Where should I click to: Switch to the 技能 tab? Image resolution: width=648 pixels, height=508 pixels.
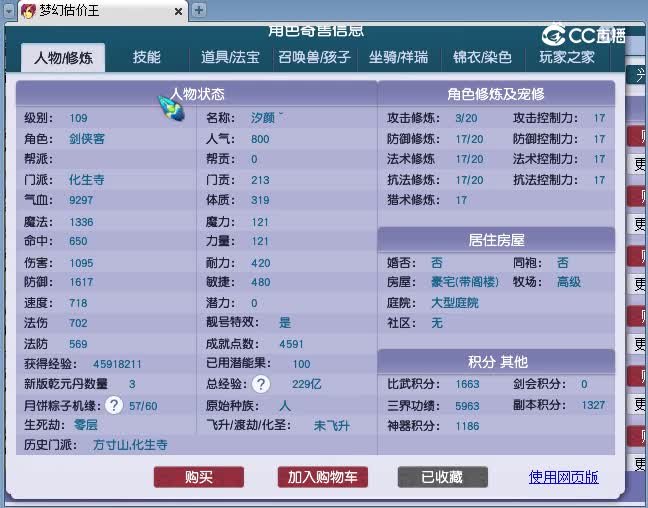[x=146, y=57]
